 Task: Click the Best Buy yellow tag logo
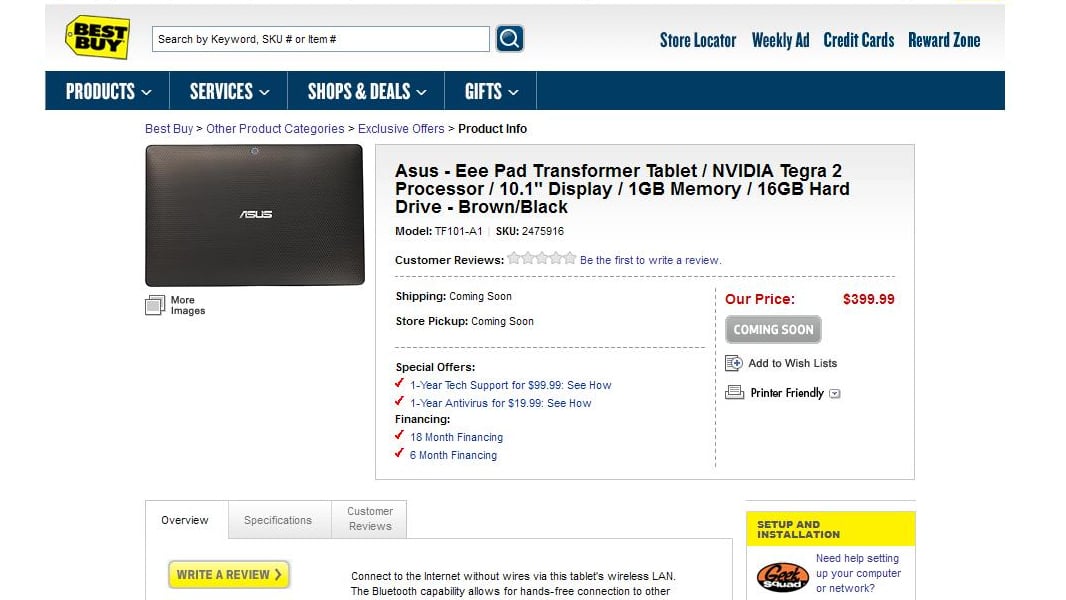click(x=97, y=37)
